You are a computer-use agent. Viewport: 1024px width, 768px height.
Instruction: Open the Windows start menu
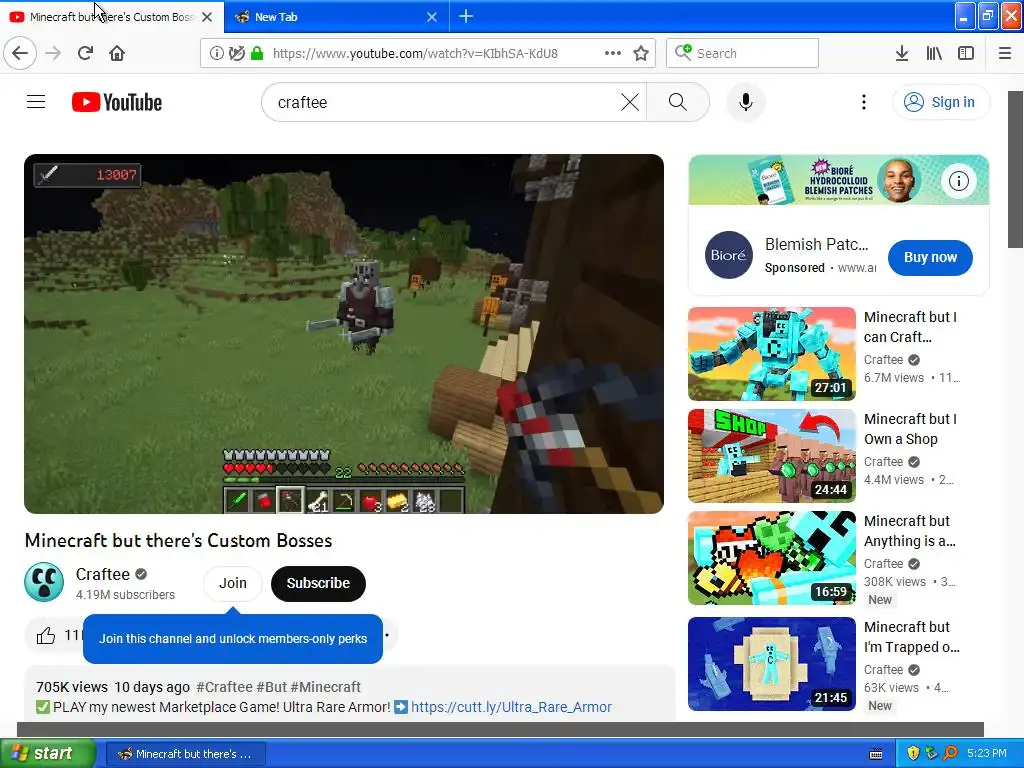(47, 753)
